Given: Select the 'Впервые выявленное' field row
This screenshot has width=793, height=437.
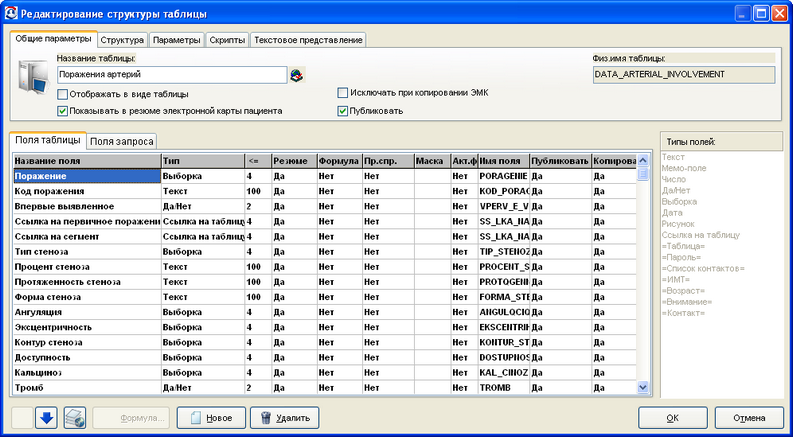Looking at the screenshot, I should [325, 206].
